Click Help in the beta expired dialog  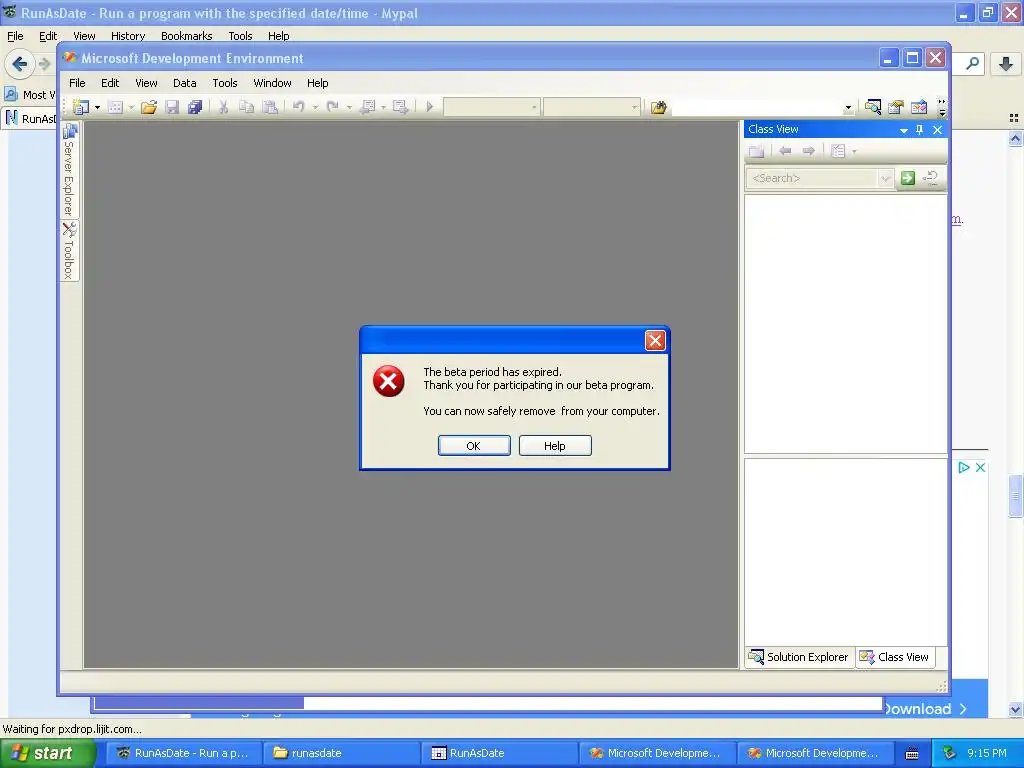coord(555,445)
